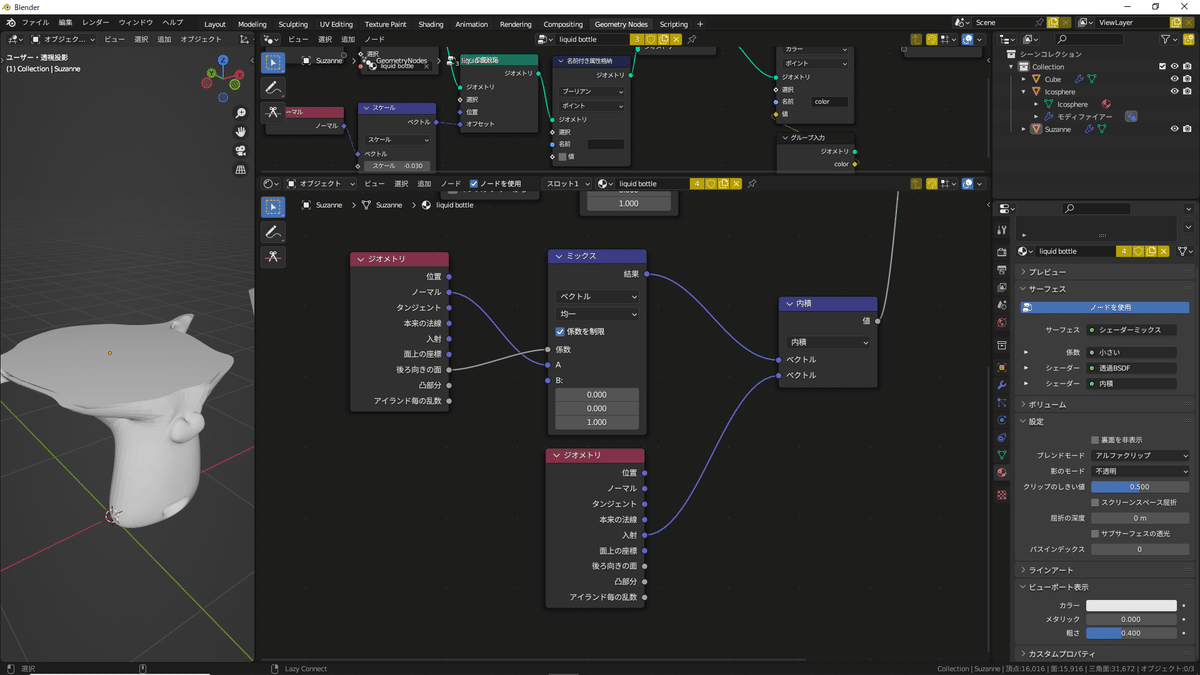Select the Links Cut tool in geometry node editor
Viewport: 1200px width, 675px height.
[273, 113]
